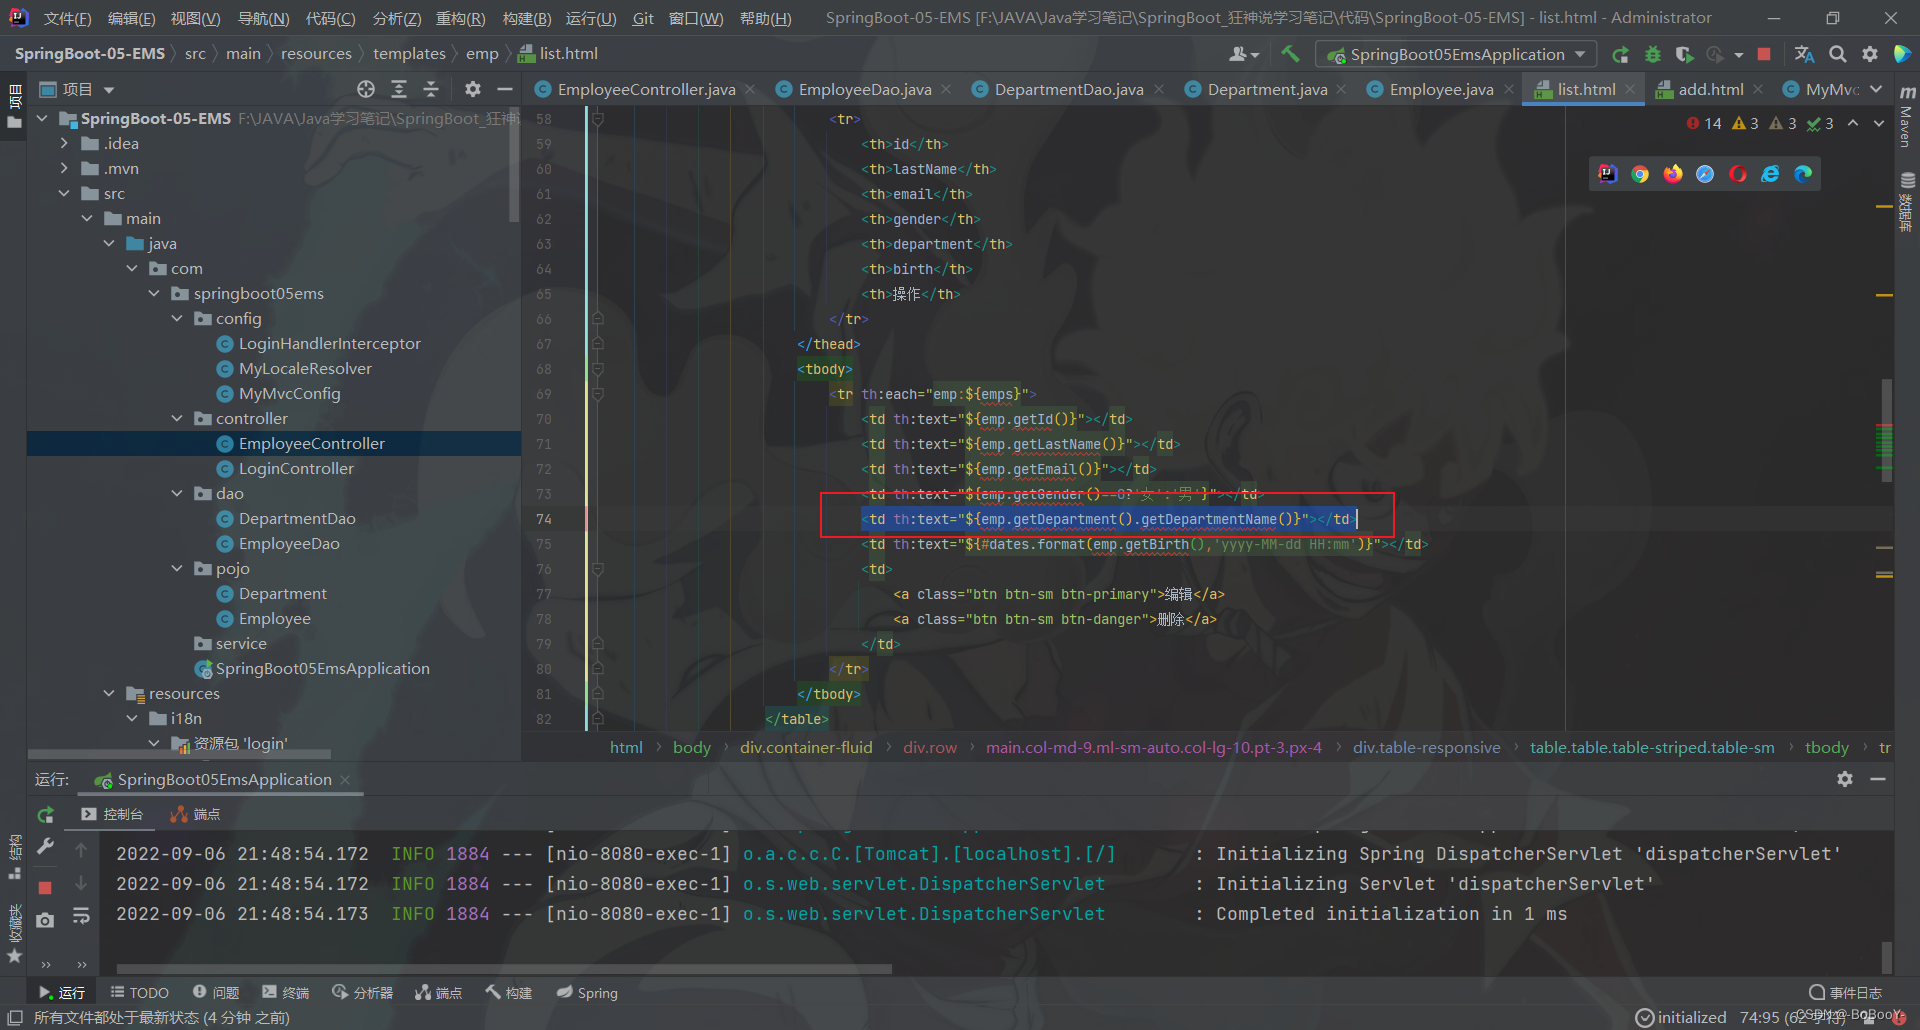Open Opera browser preview icon
Screen dimensions: 1920x1030
coord(1738,174)
